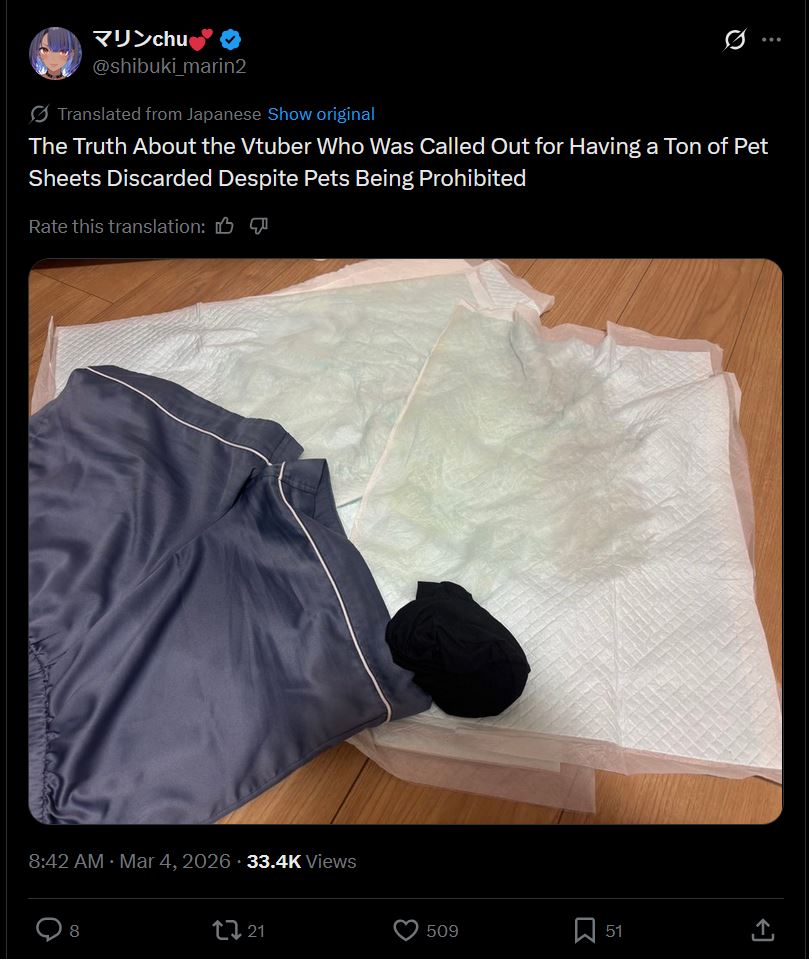Click the 8:42 AM · Mar 4, 2026 timestamp
Screen dimensions: 809x959
(130, 861)
